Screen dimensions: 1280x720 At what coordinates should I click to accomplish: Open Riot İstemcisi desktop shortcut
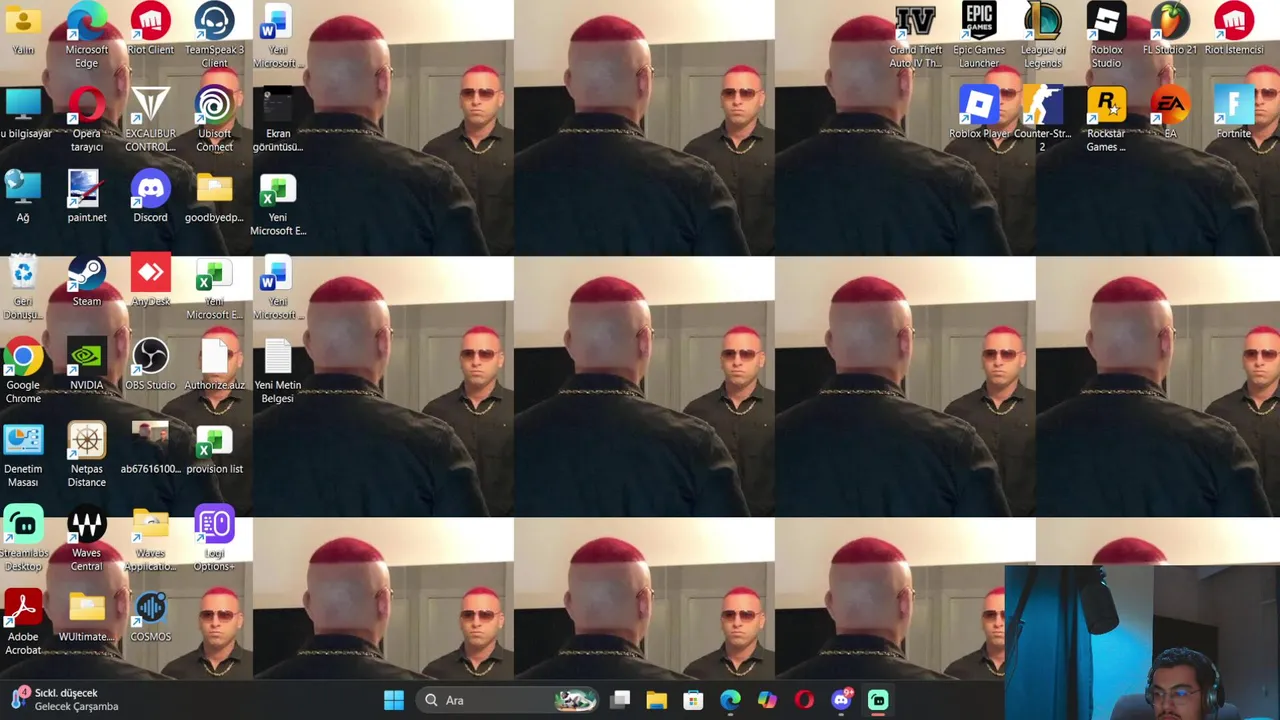[x=1234, y=29]
